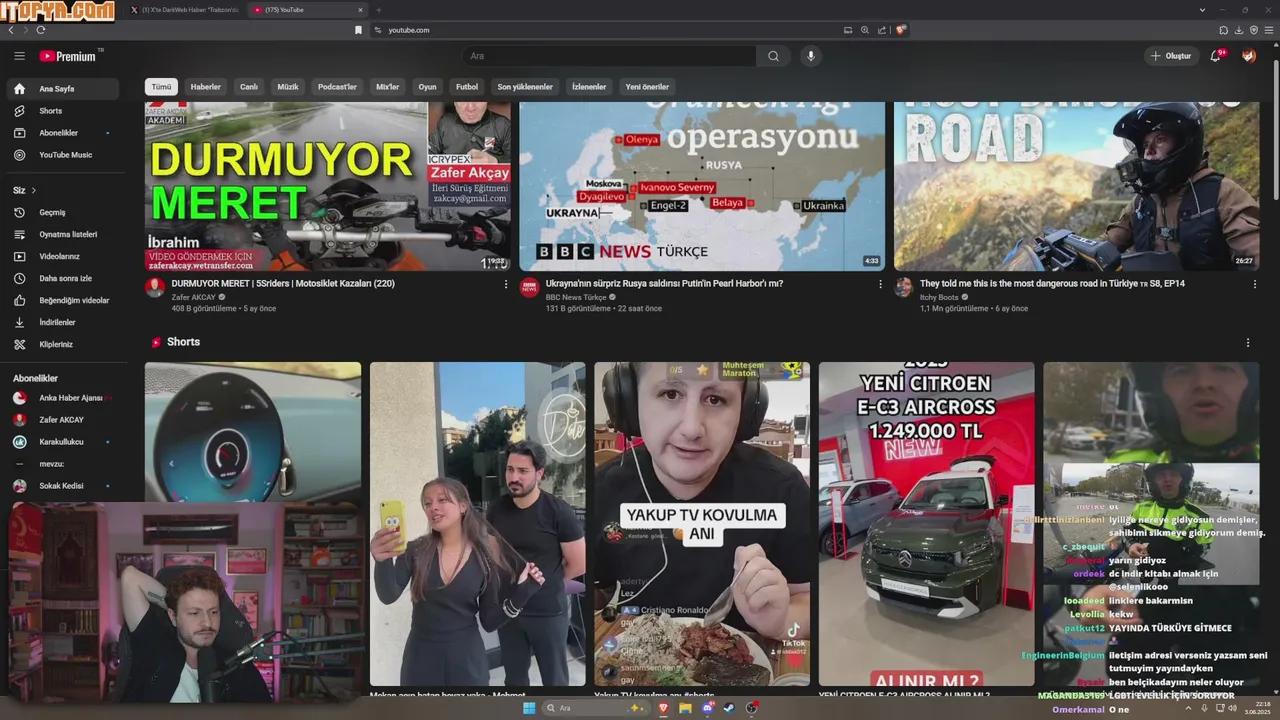Start voice search with the microphone icon
This screenshot has width=1280, height=720.
(811, 56)
